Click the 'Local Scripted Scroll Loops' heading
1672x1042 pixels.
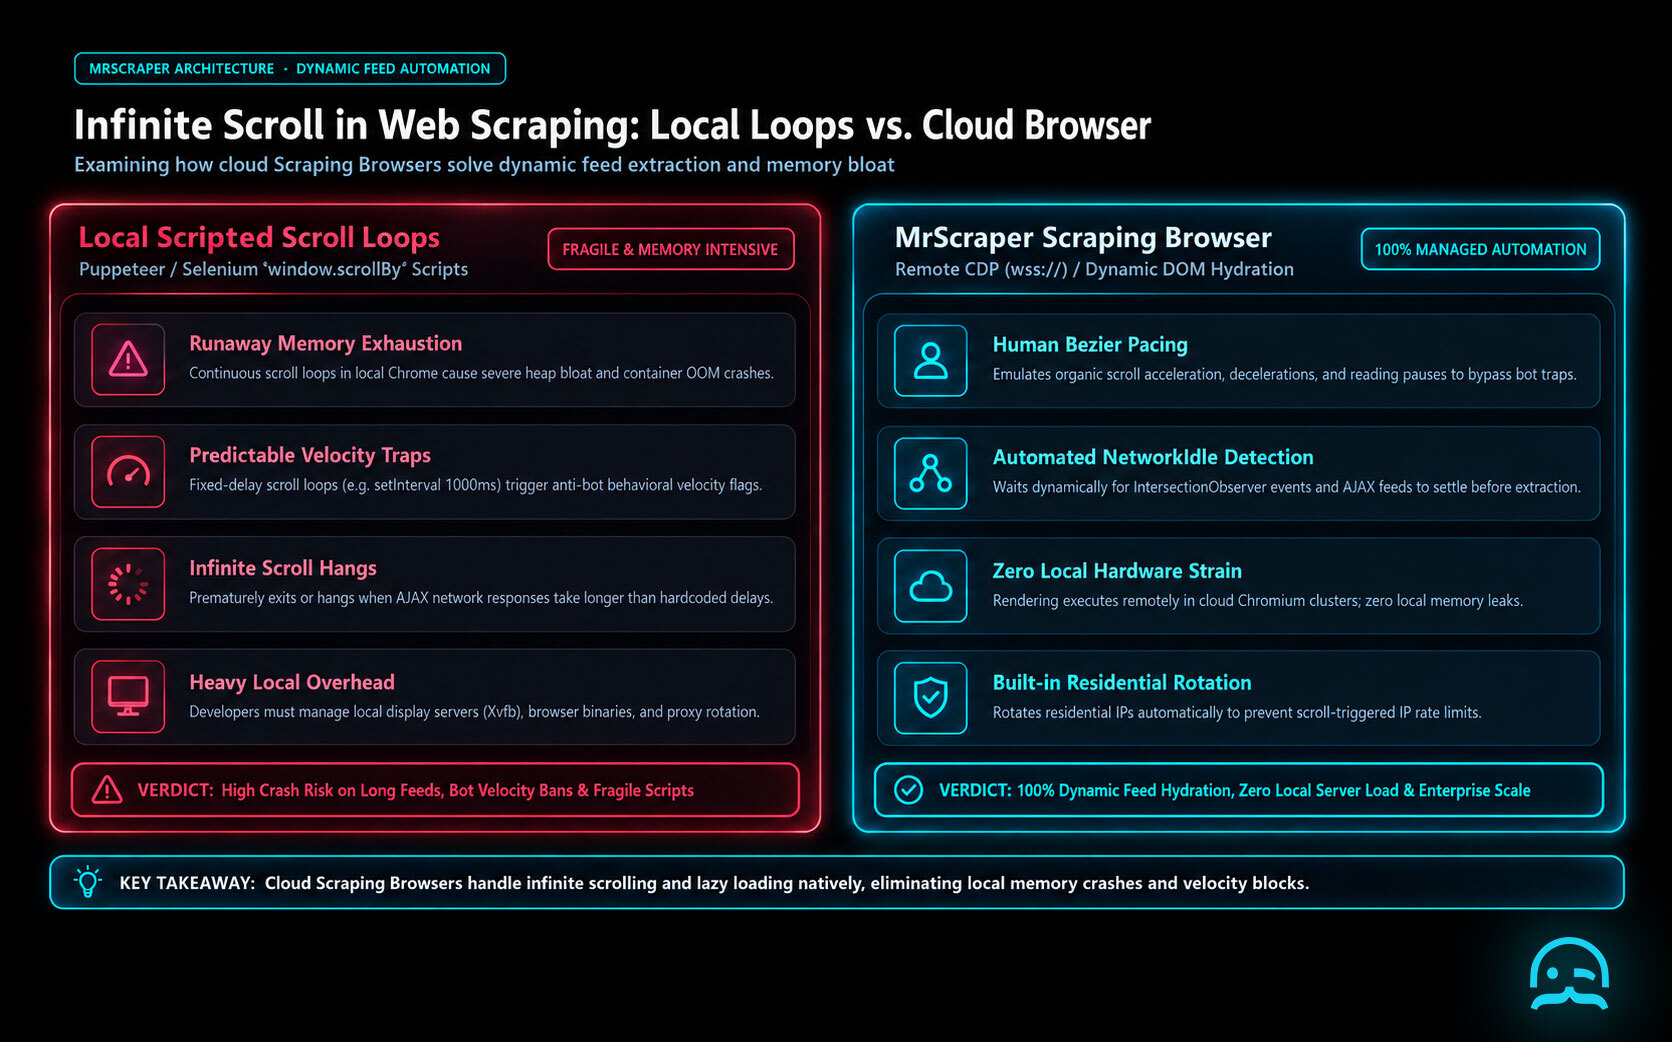point(259,237)
